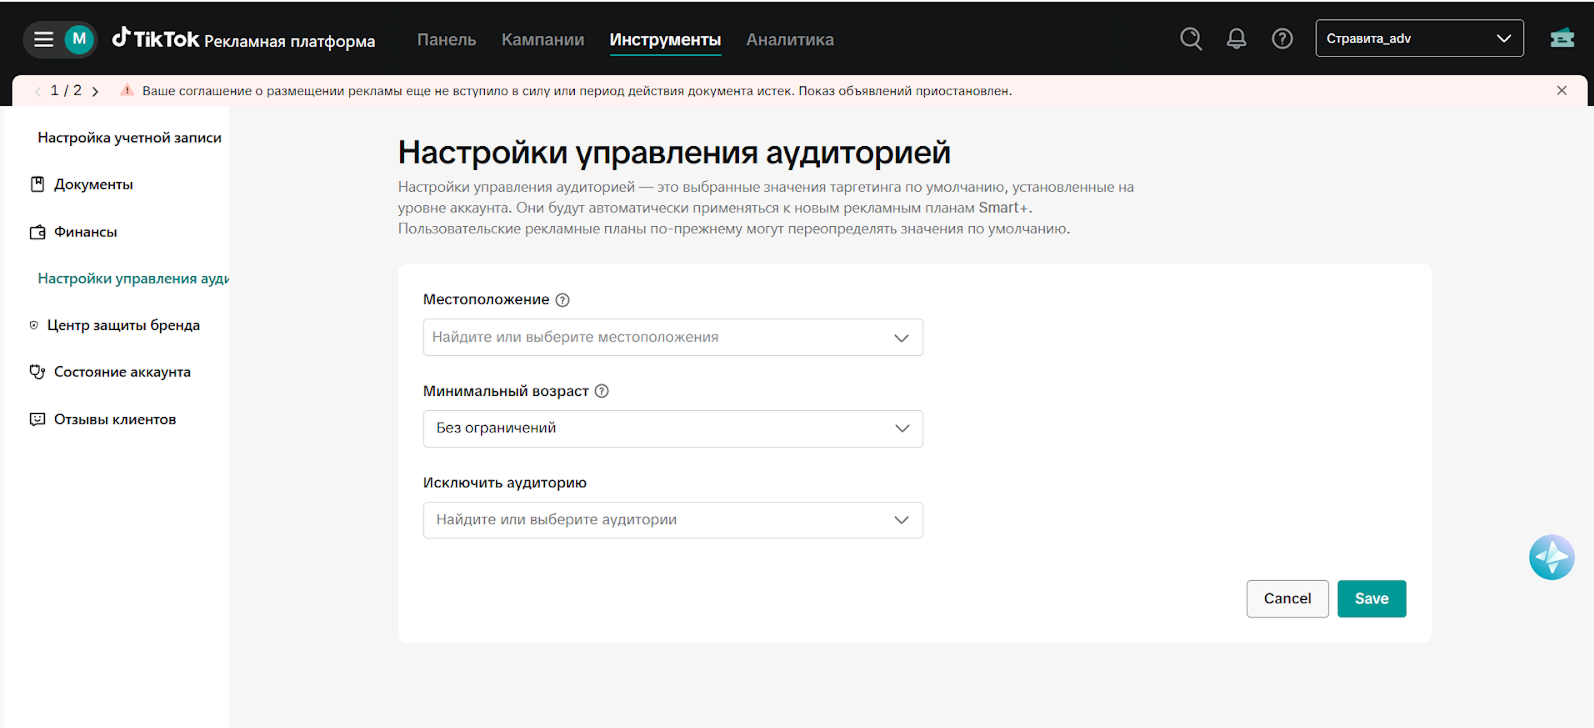Open the Аналитика tab
Screen dimensions: 1594x728
[x=789, y=40]
